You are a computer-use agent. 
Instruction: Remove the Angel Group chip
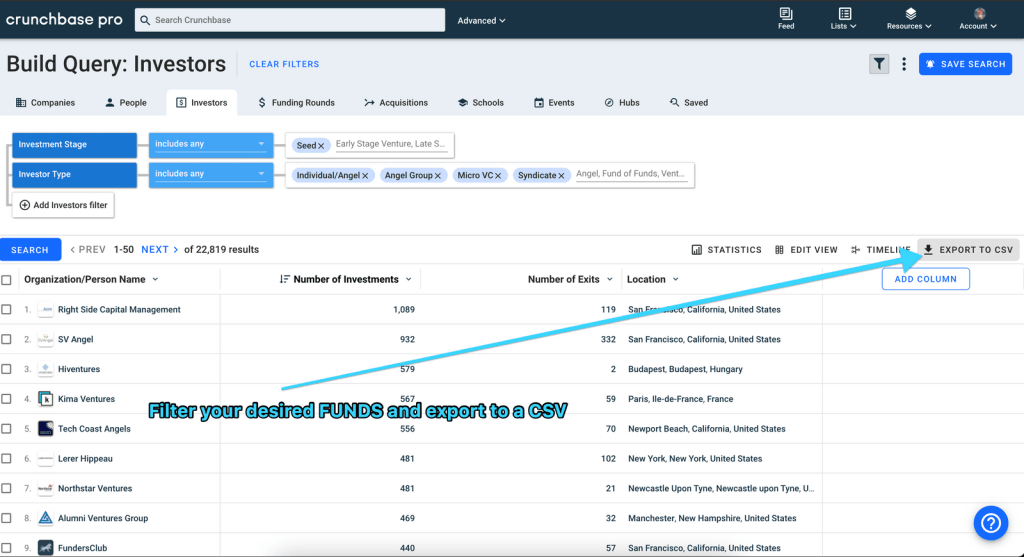point(438,176)
